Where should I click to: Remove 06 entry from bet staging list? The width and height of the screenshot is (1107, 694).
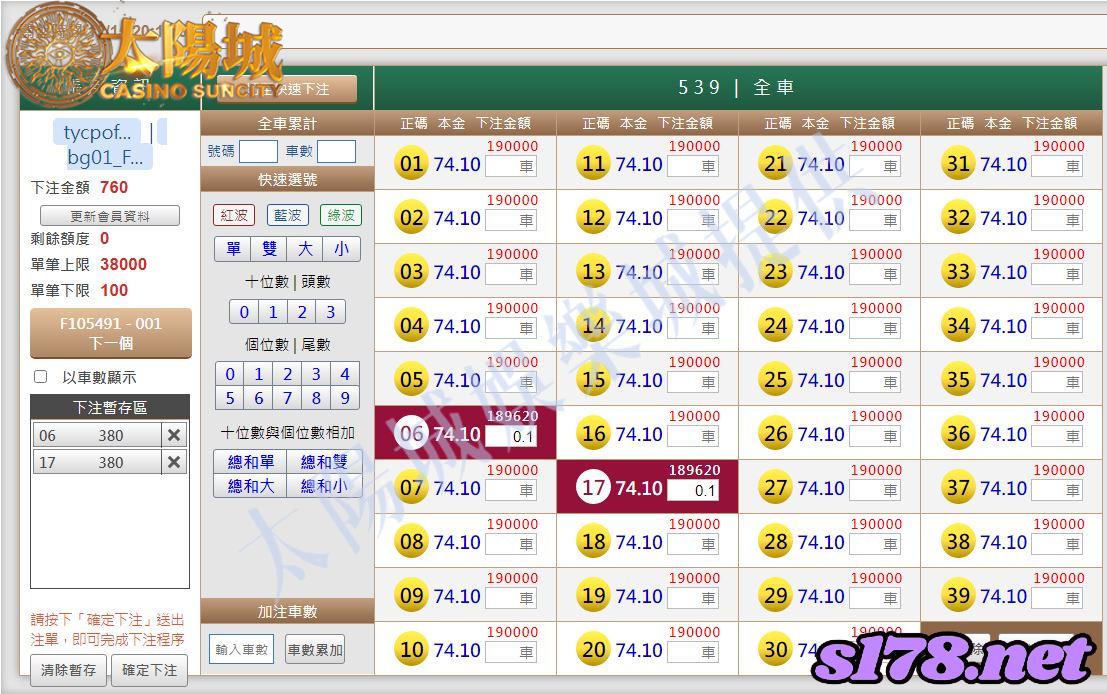pyautogui.click(x=174, y=436)
